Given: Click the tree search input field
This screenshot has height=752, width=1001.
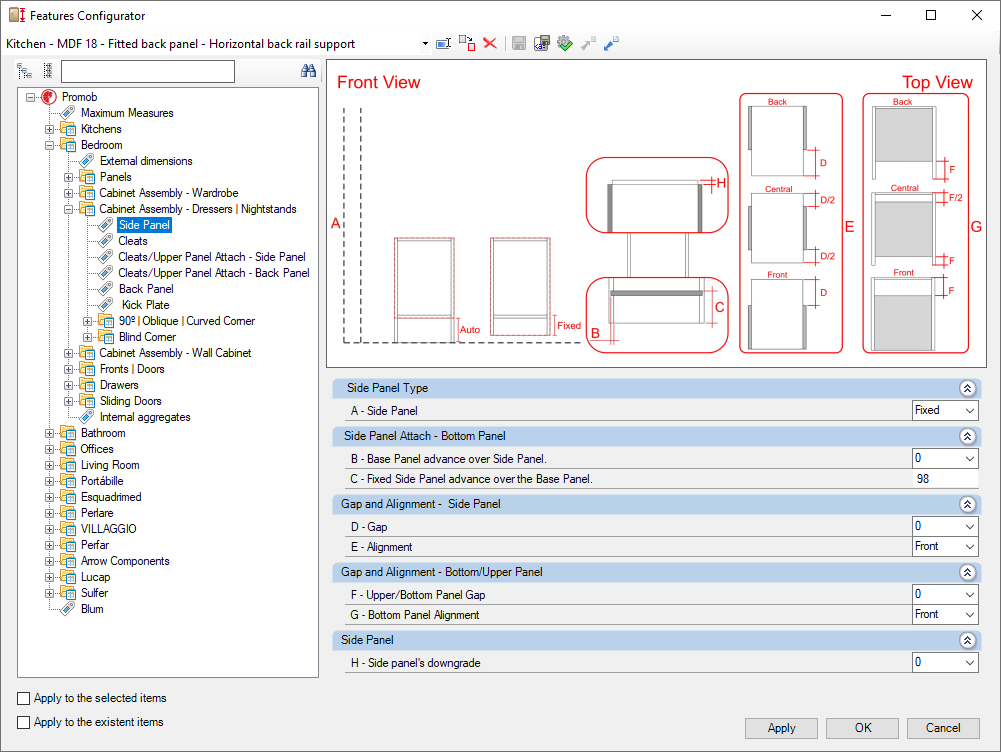Looking at the screenshot, I should pos(147,71).
